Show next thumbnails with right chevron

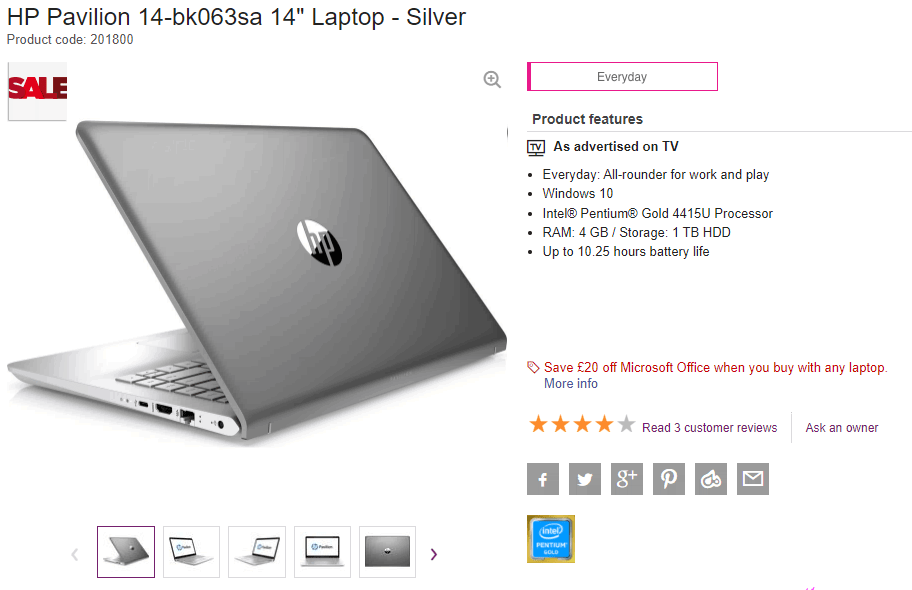click(433, 554)
